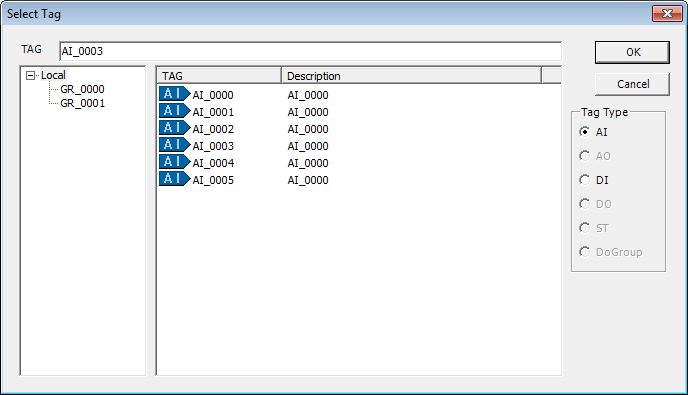
Task: Choose the DI tag type option
Action: pos(584,180)
